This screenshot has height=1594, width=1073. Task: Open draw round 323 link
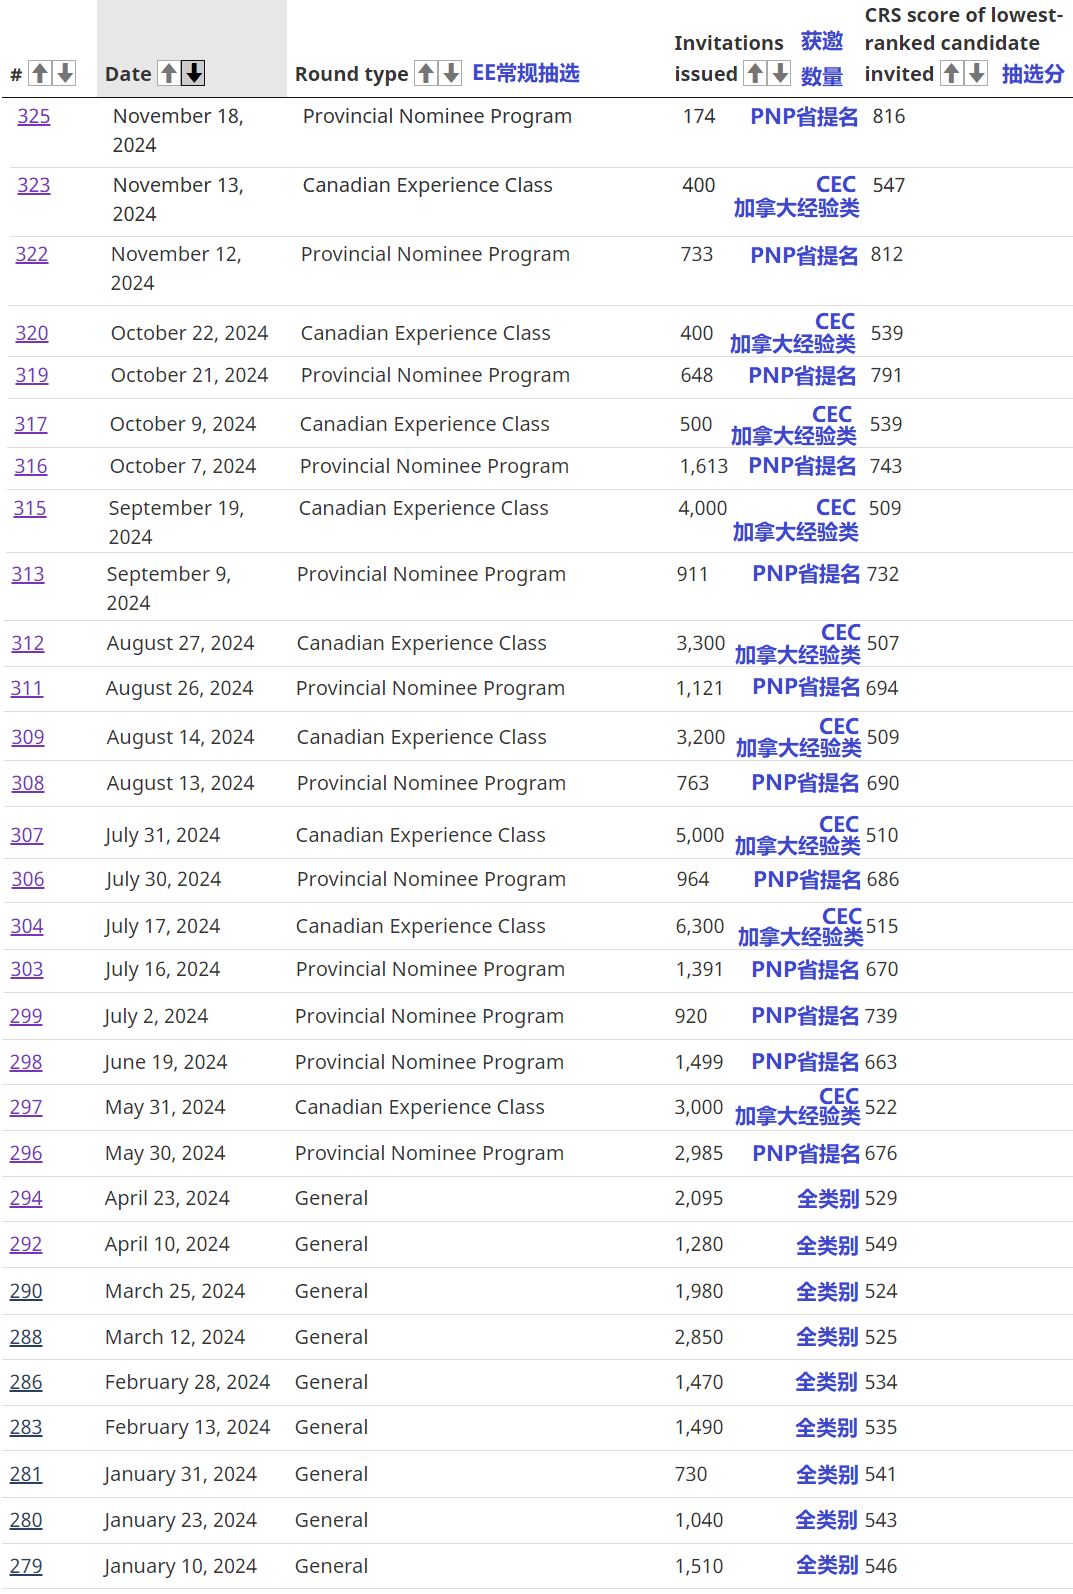33,185
